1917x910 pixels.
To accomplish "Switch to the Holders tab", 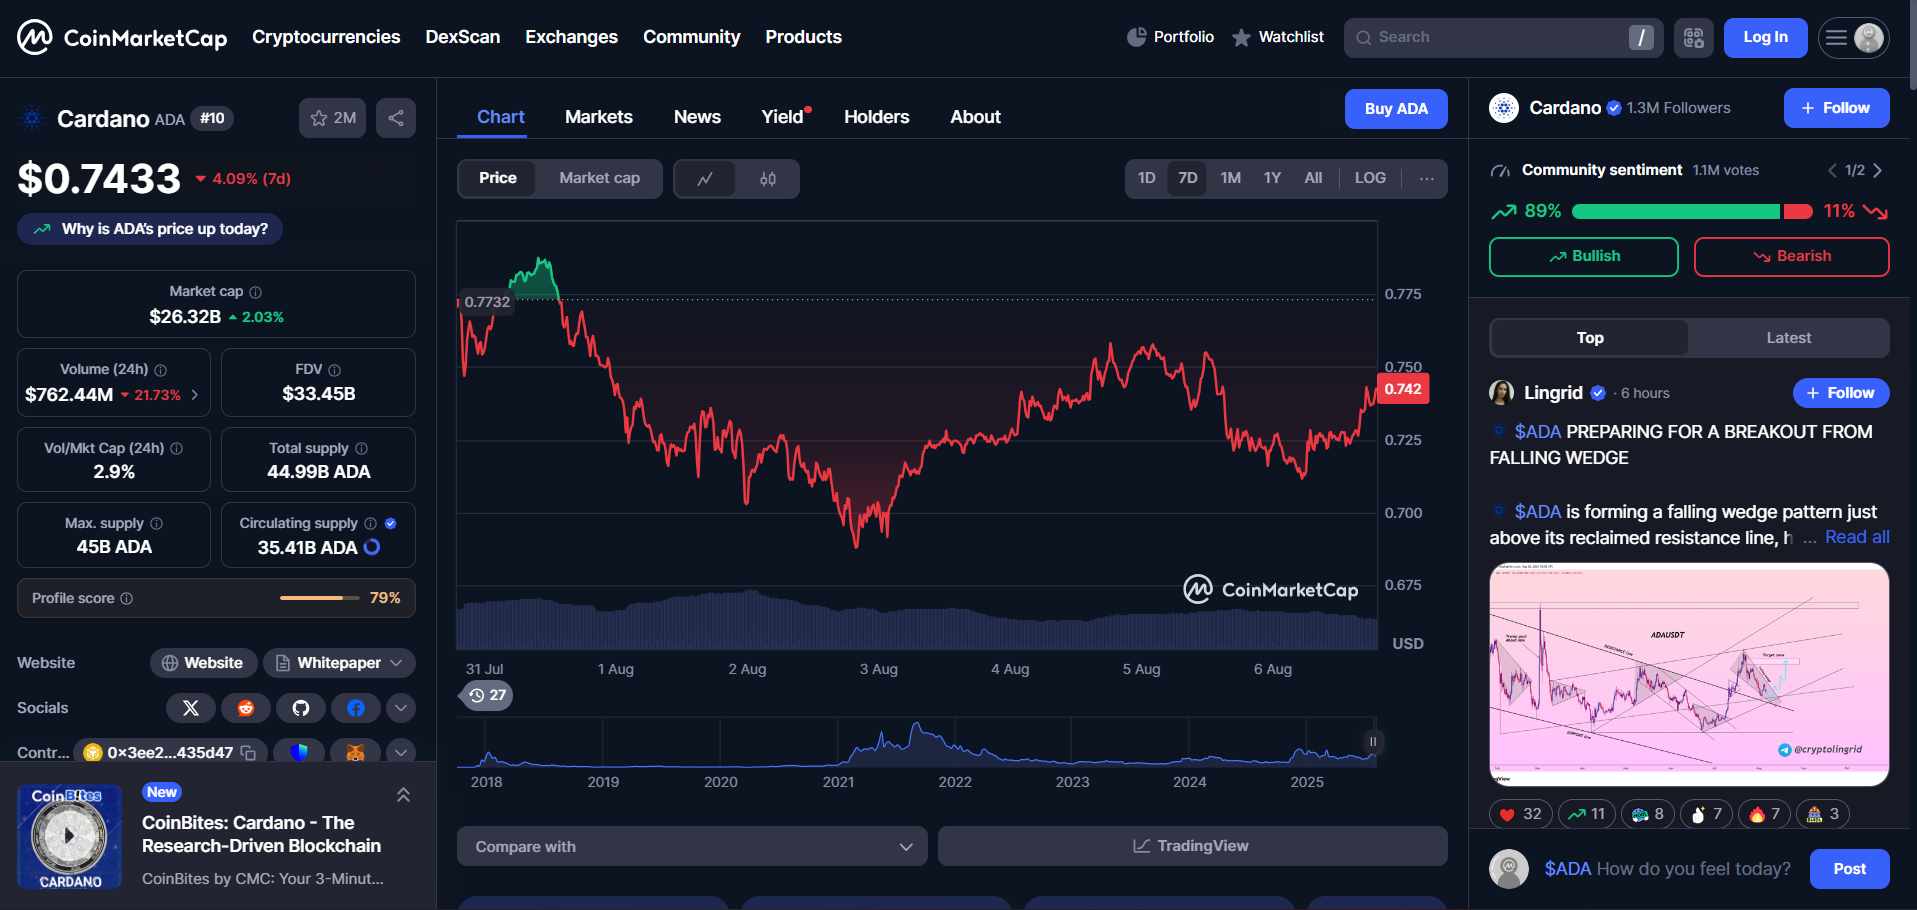I will [876, 117].
